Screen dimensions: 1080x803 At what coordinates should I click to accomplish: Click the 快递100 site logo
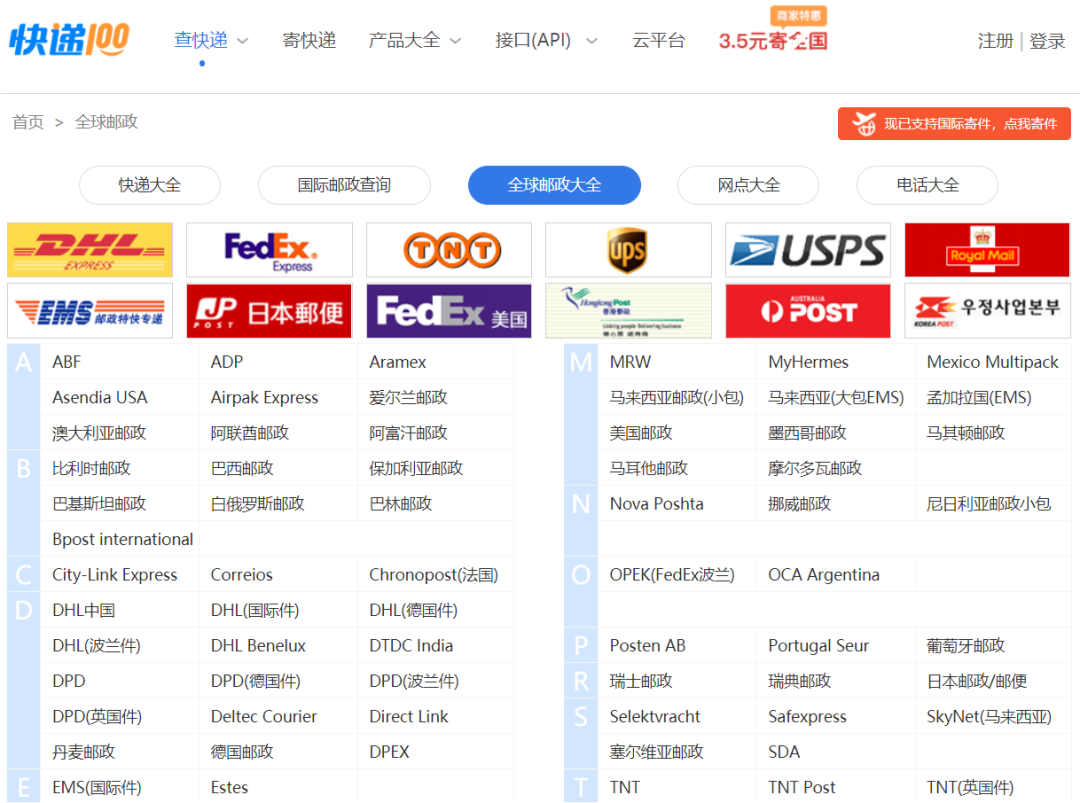(x=70, y=40)
